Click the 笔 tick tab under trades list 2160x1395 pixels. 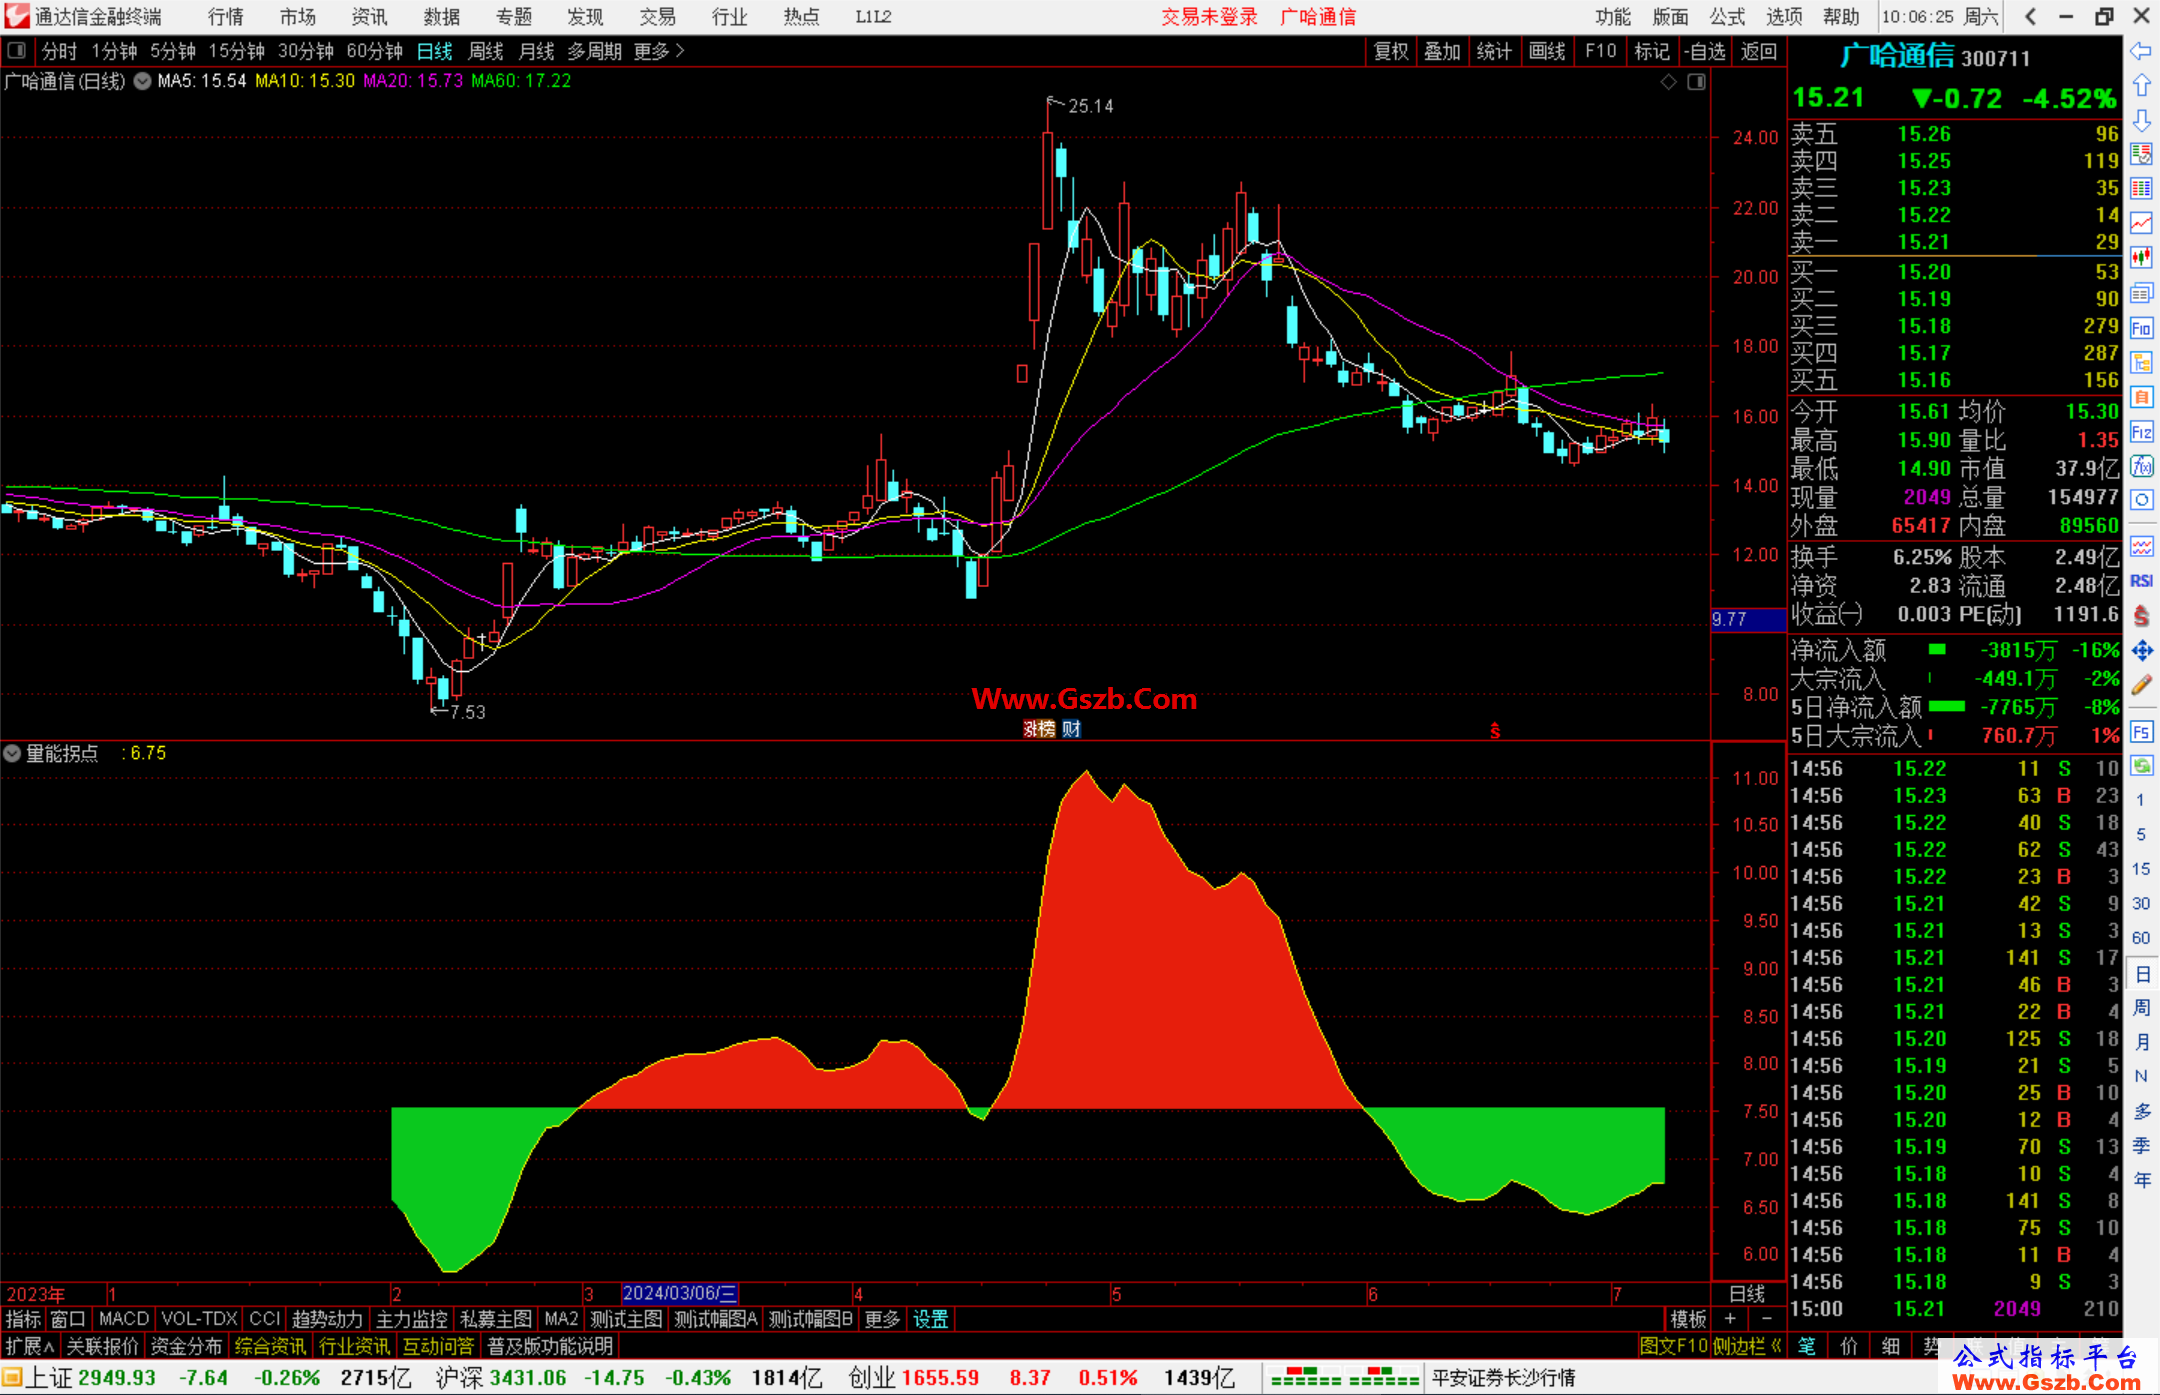pyautogui.click(x=1806, y=1346)
